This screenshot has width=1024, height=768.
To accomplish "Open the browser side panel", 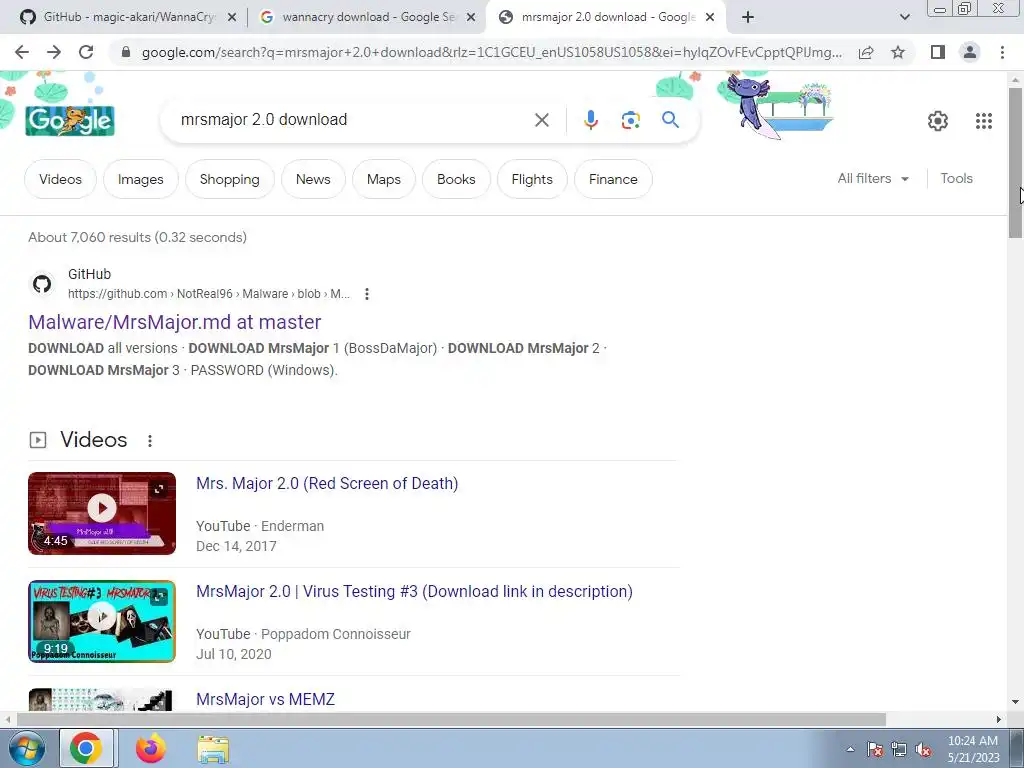I will click(x=938, y=52).
